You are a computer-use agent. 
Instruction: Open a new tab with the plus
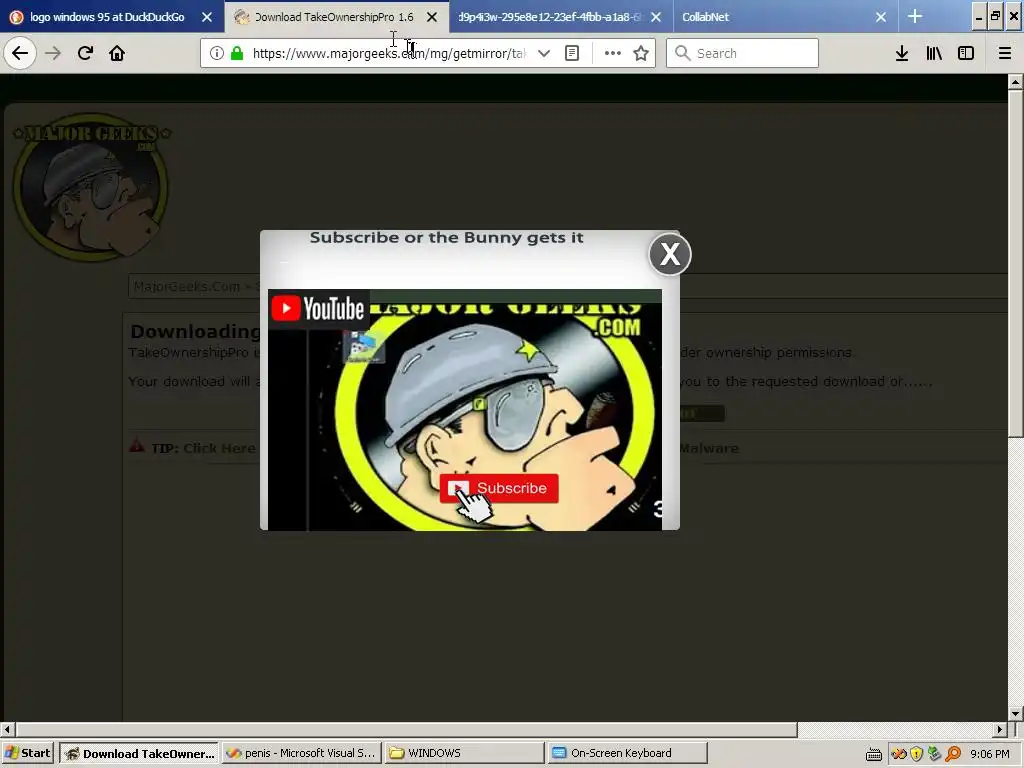tap(915, 16)
